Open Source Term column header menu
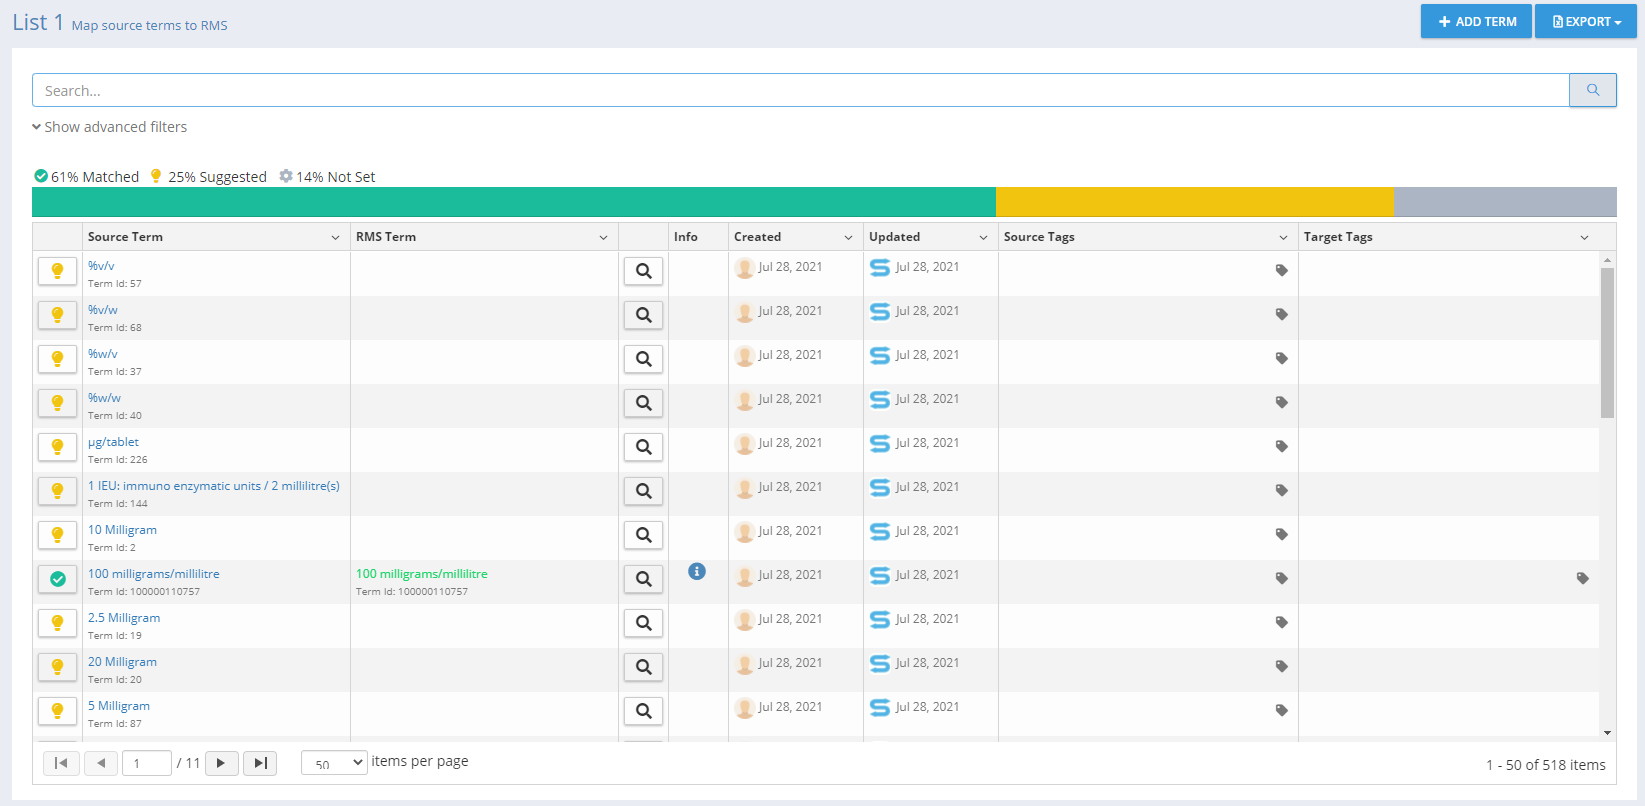The width and height of the screenshot is (1645, 806). pyautogui.click(x=335, y=237)
